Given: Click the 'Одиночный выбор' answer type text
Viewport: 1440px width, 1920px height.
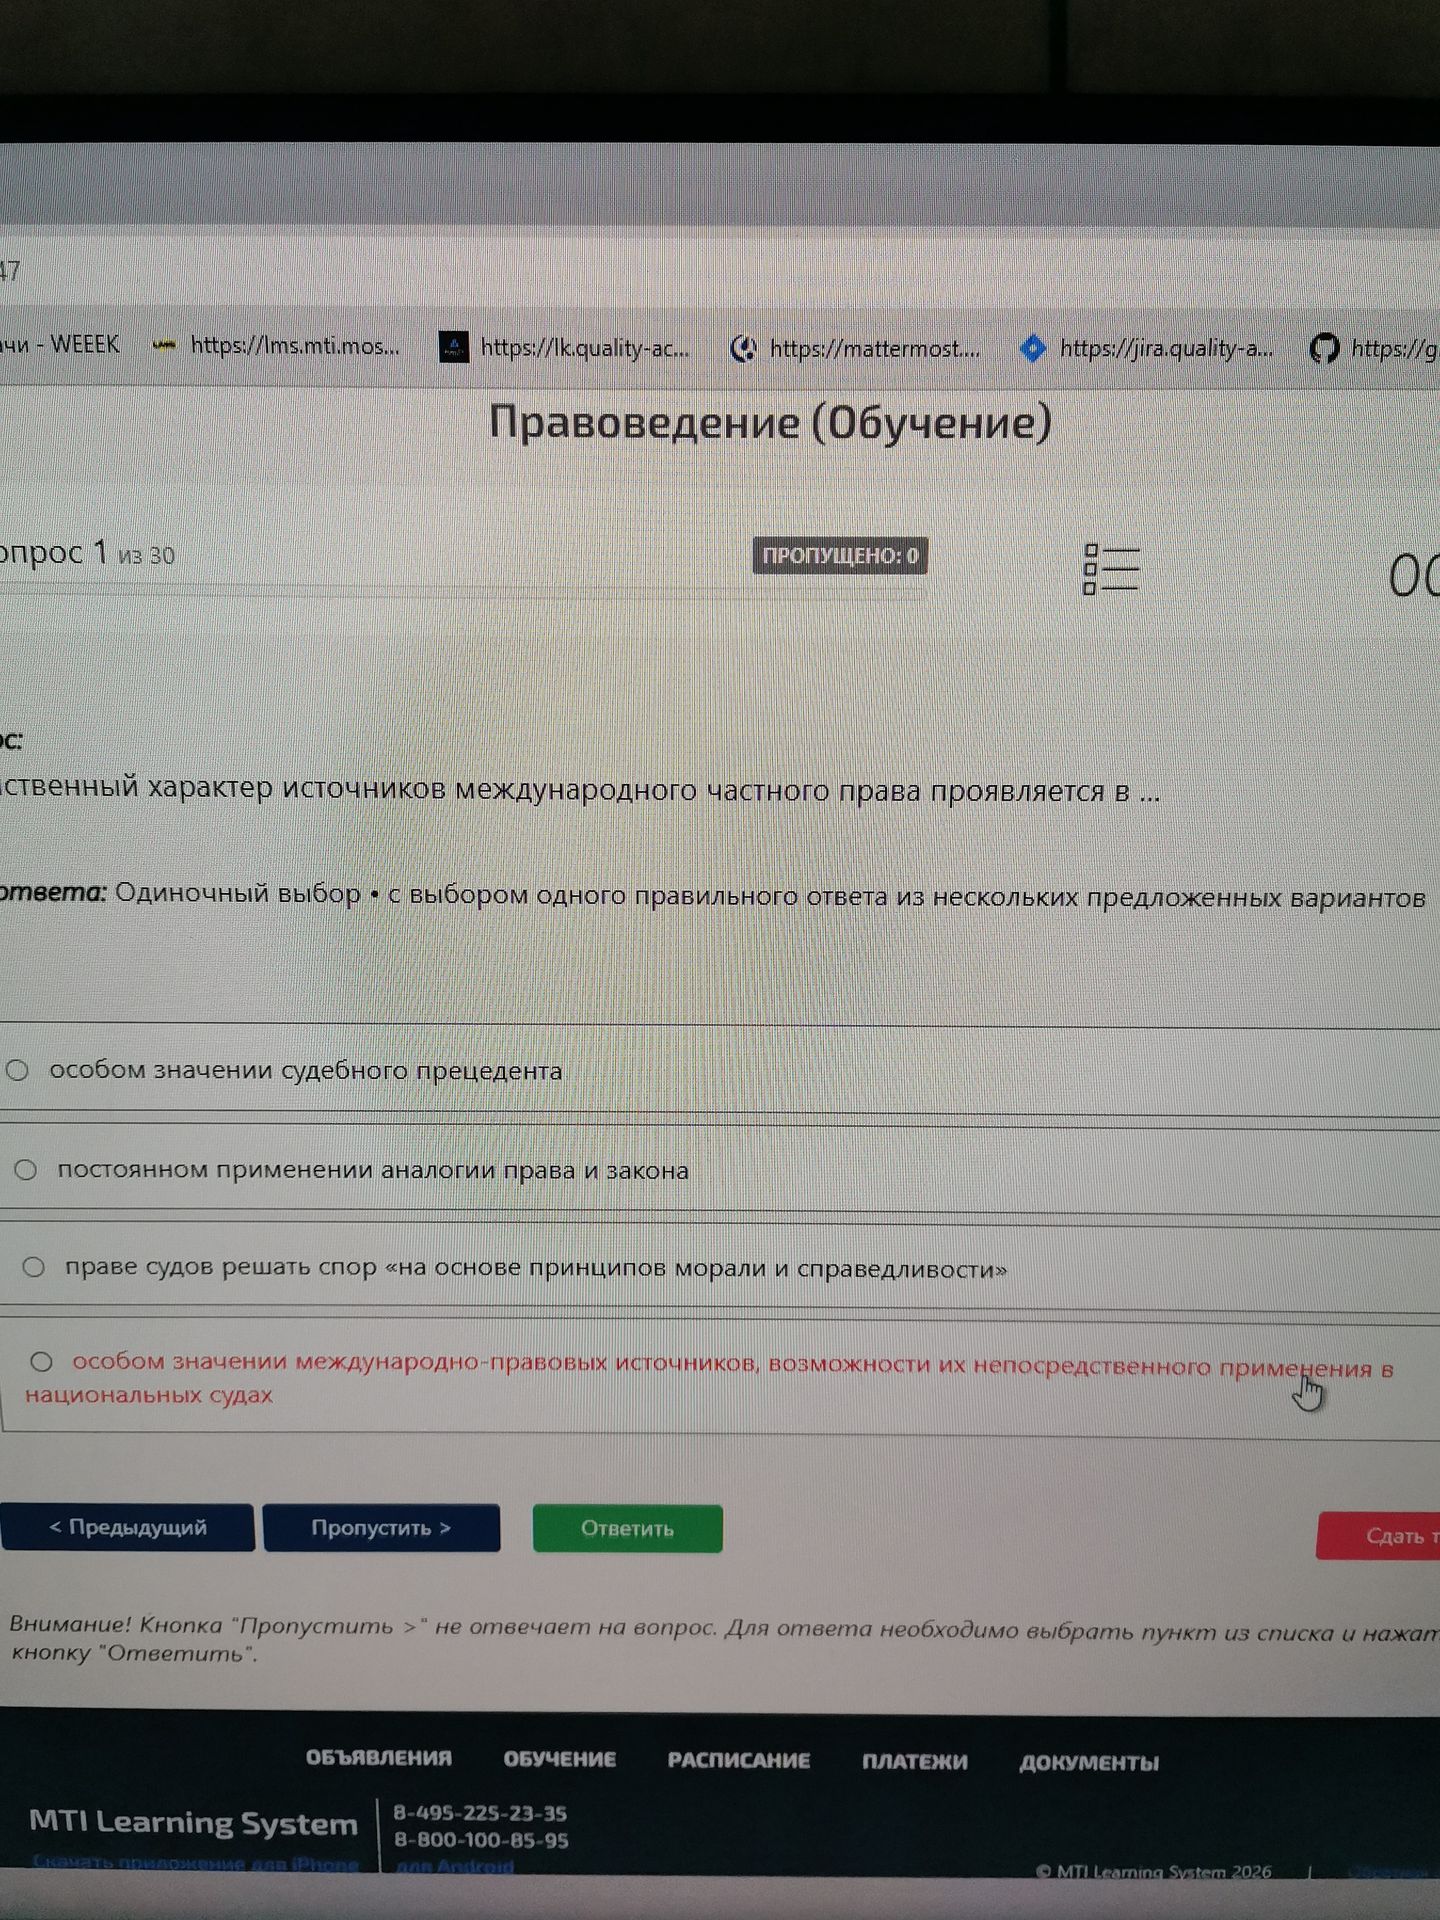Looking at the screenshot, I should click(x=238, y=893).
